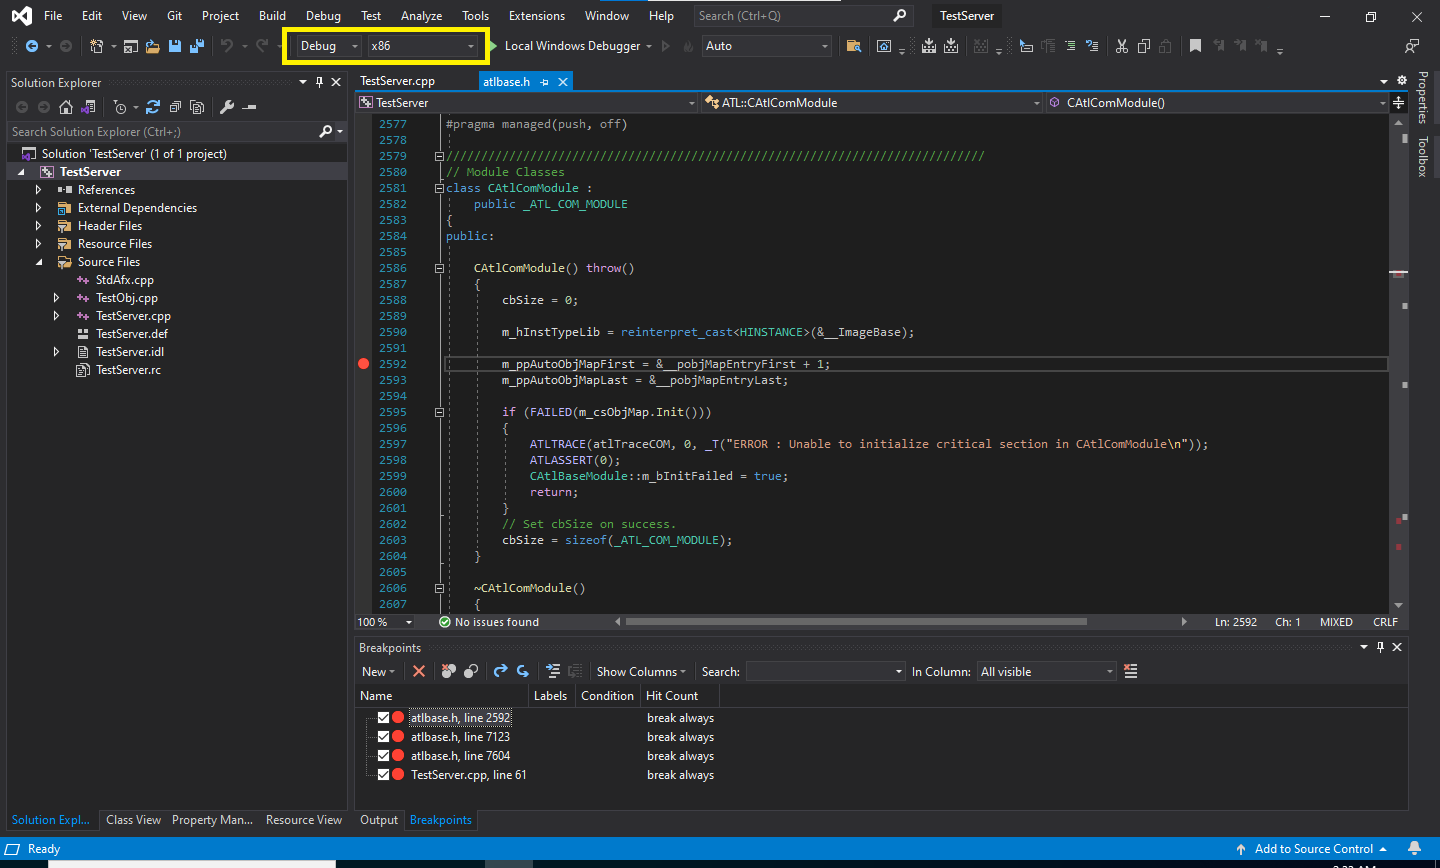Open Properties wrench icon in Solution Explorer
This screenshot has width=1440, height=868.
click(x=227, y=107)
